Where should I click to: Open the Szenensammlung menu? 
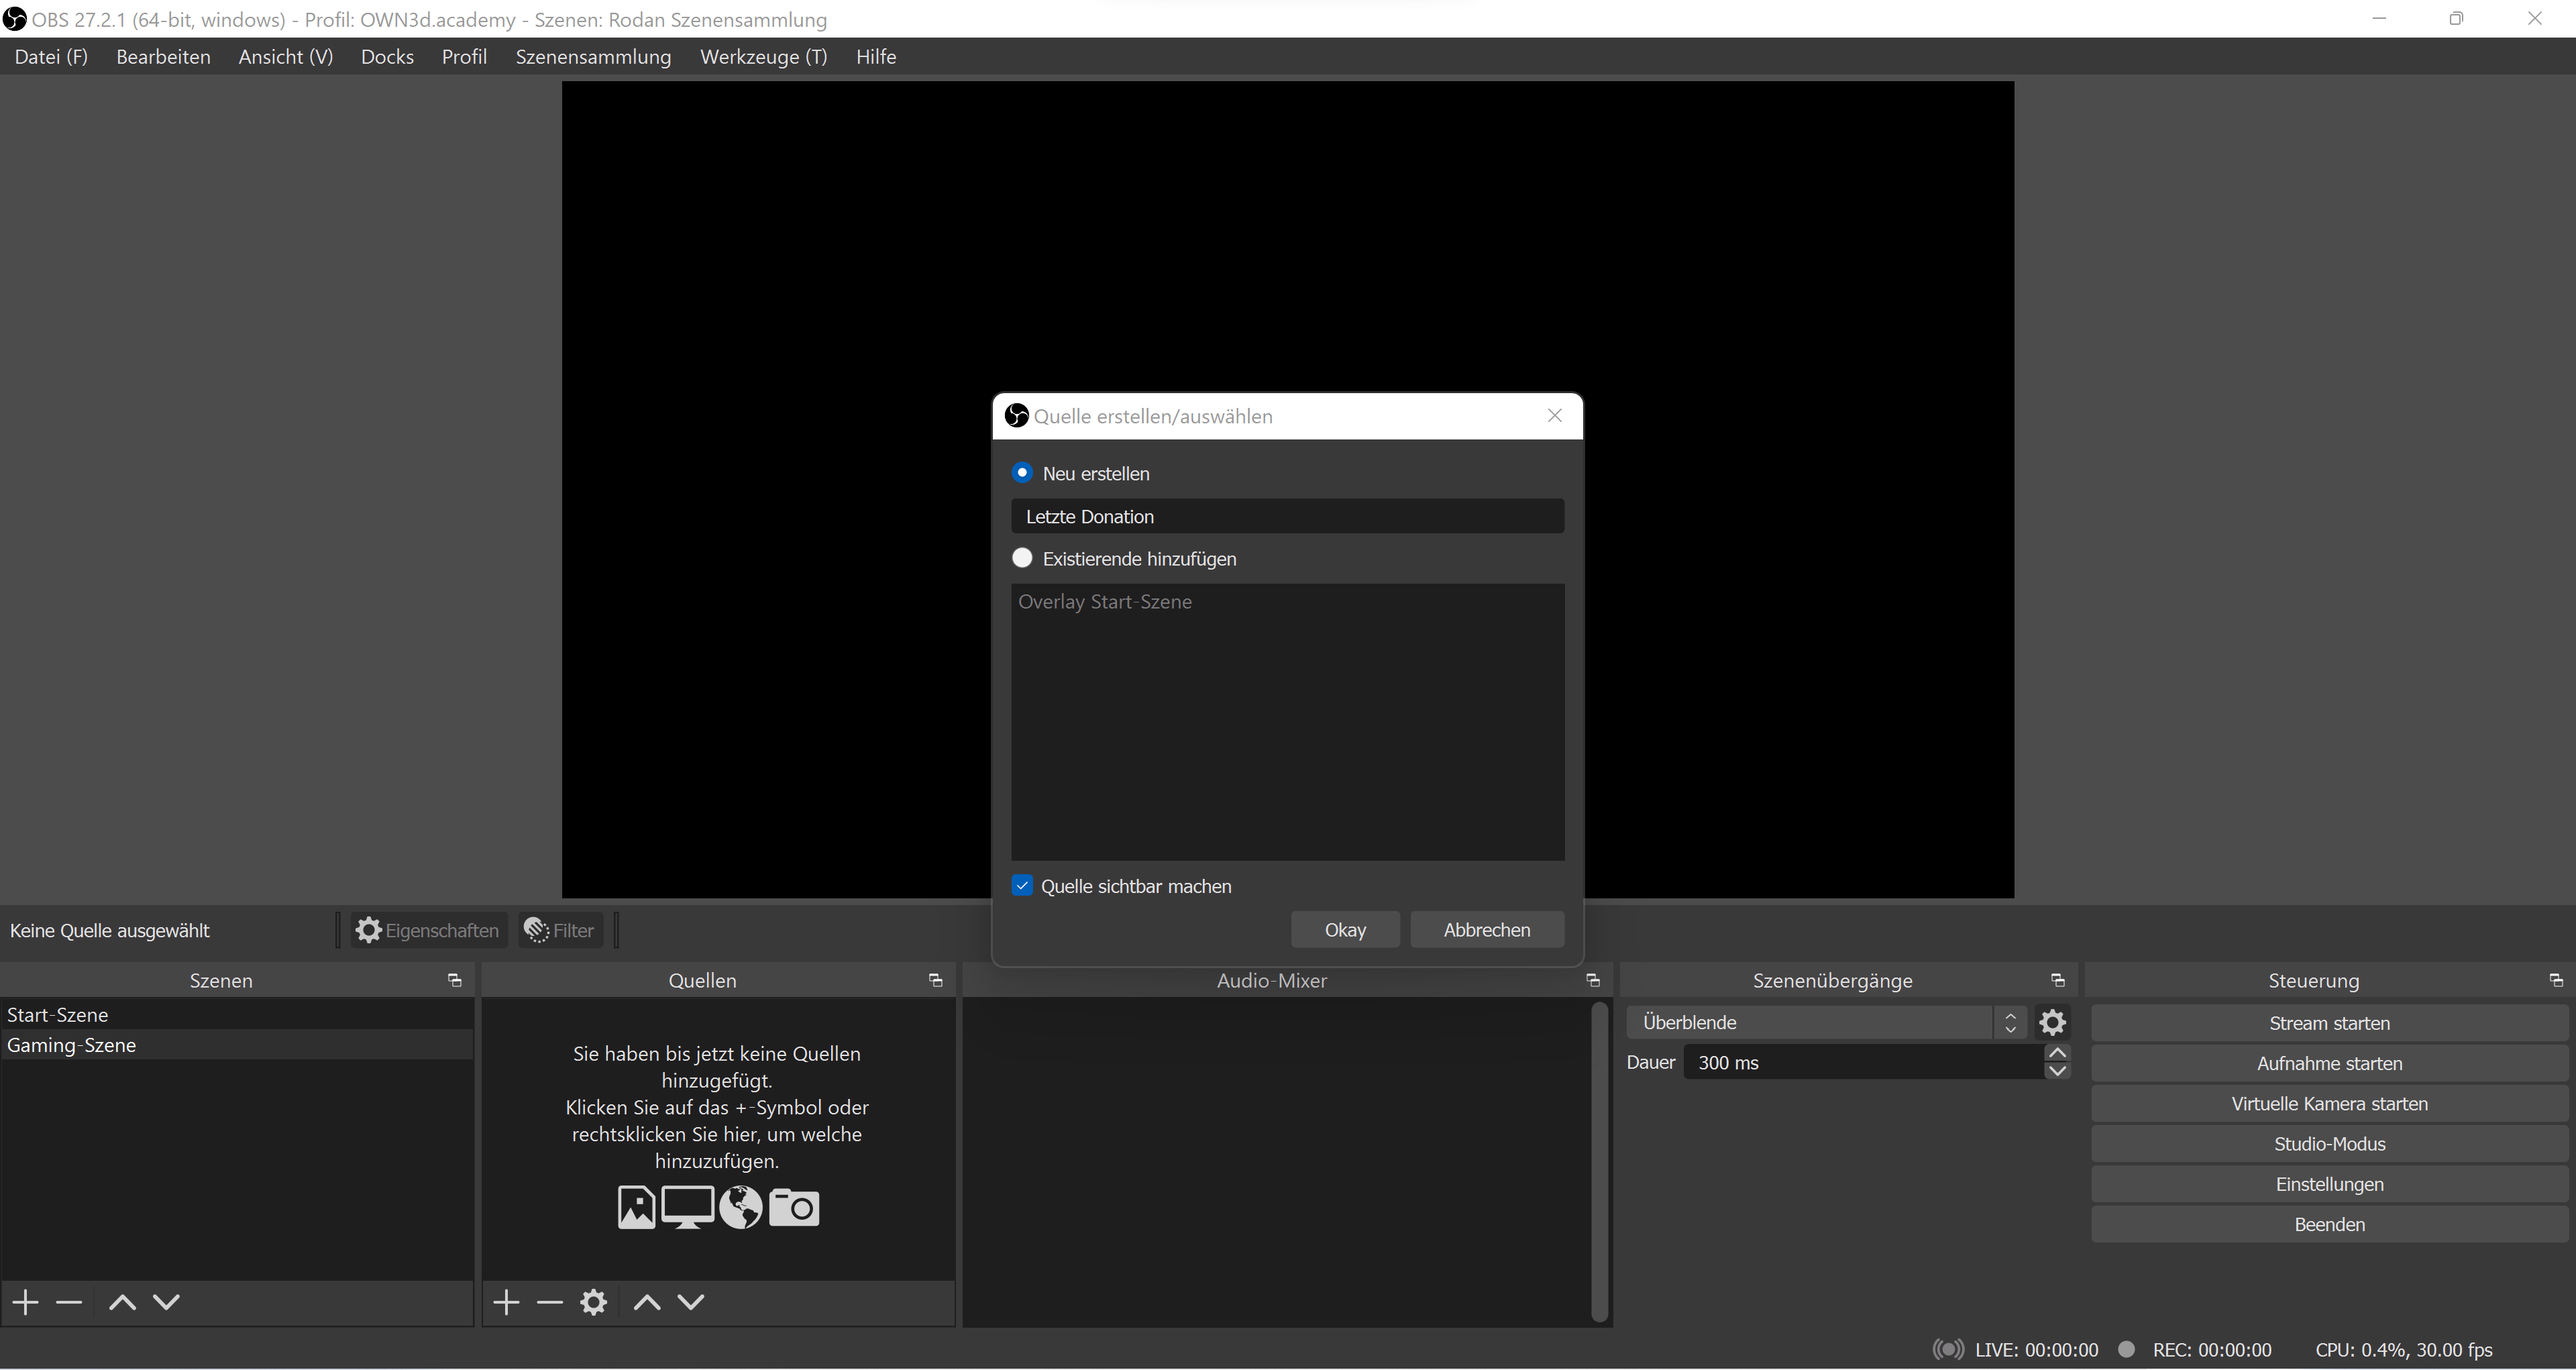coord(593,57)
